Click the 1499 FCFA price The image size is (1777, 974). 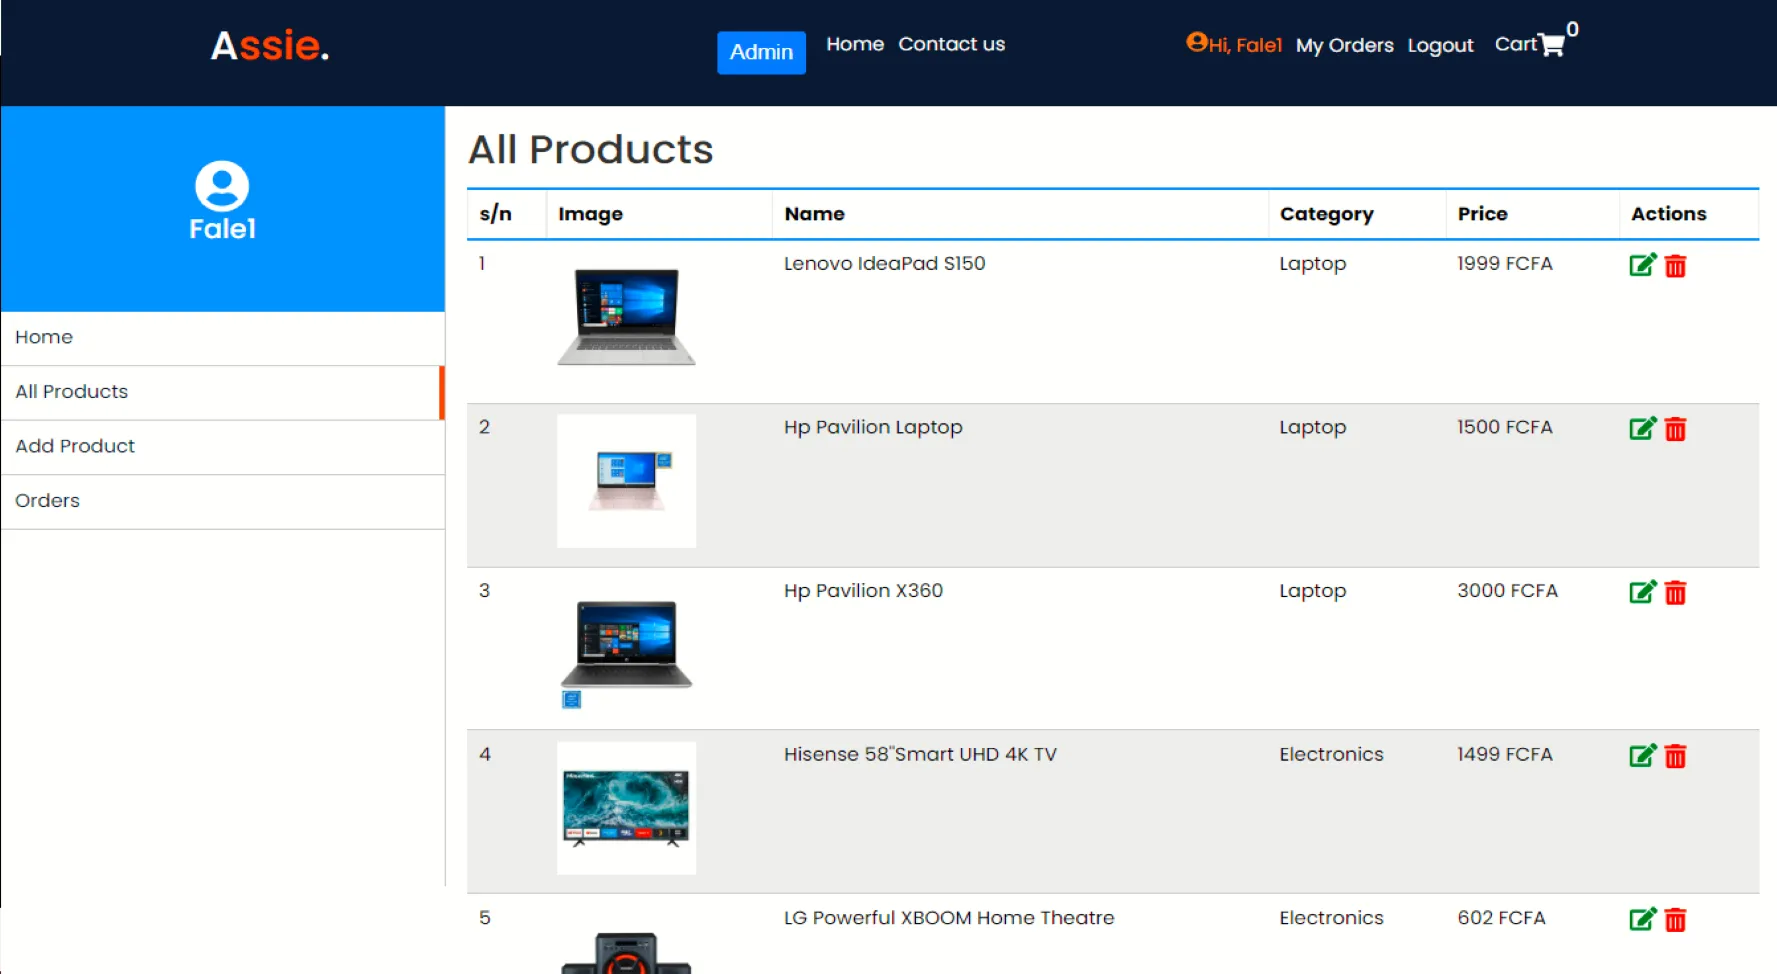tap(1504, 754)
